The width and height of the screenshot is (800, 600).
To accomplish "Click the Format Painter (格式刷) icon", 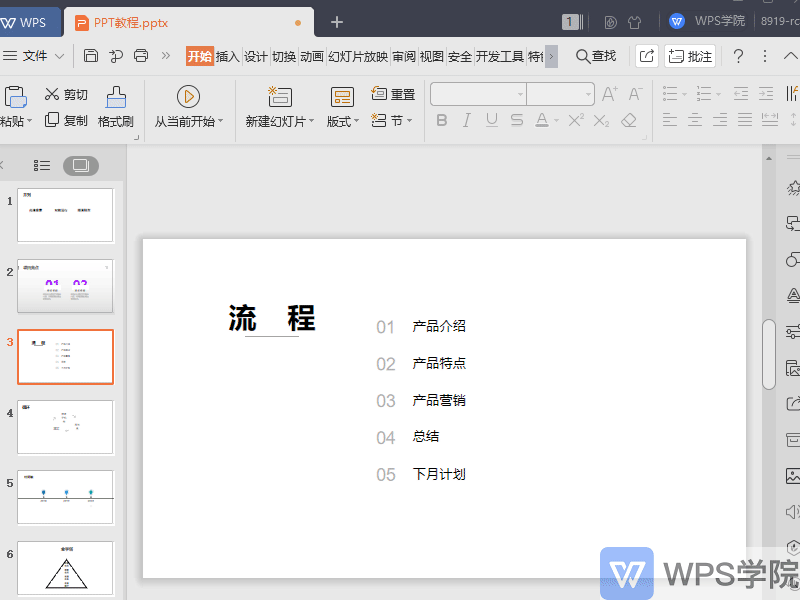I will (x=116, y=97).
